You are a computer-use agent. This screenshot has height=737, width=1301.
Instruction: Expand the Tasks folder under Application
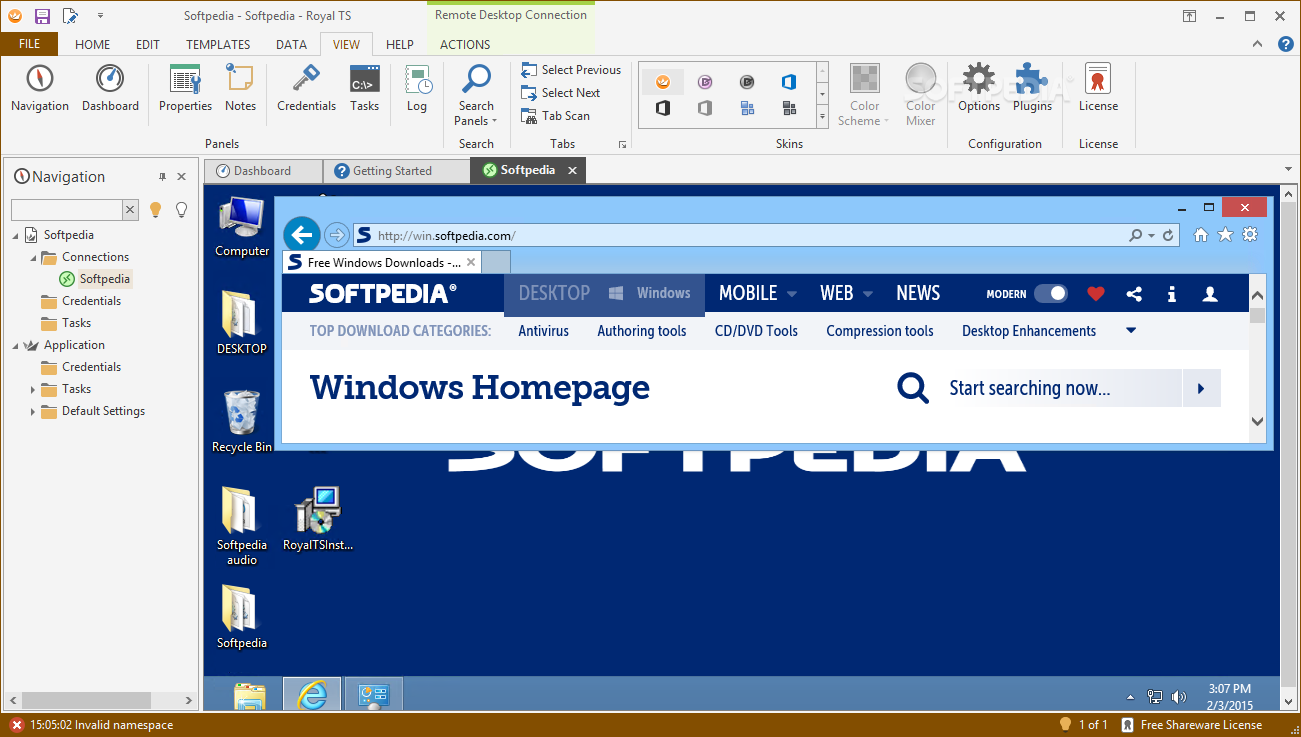(x=33, y=389)
